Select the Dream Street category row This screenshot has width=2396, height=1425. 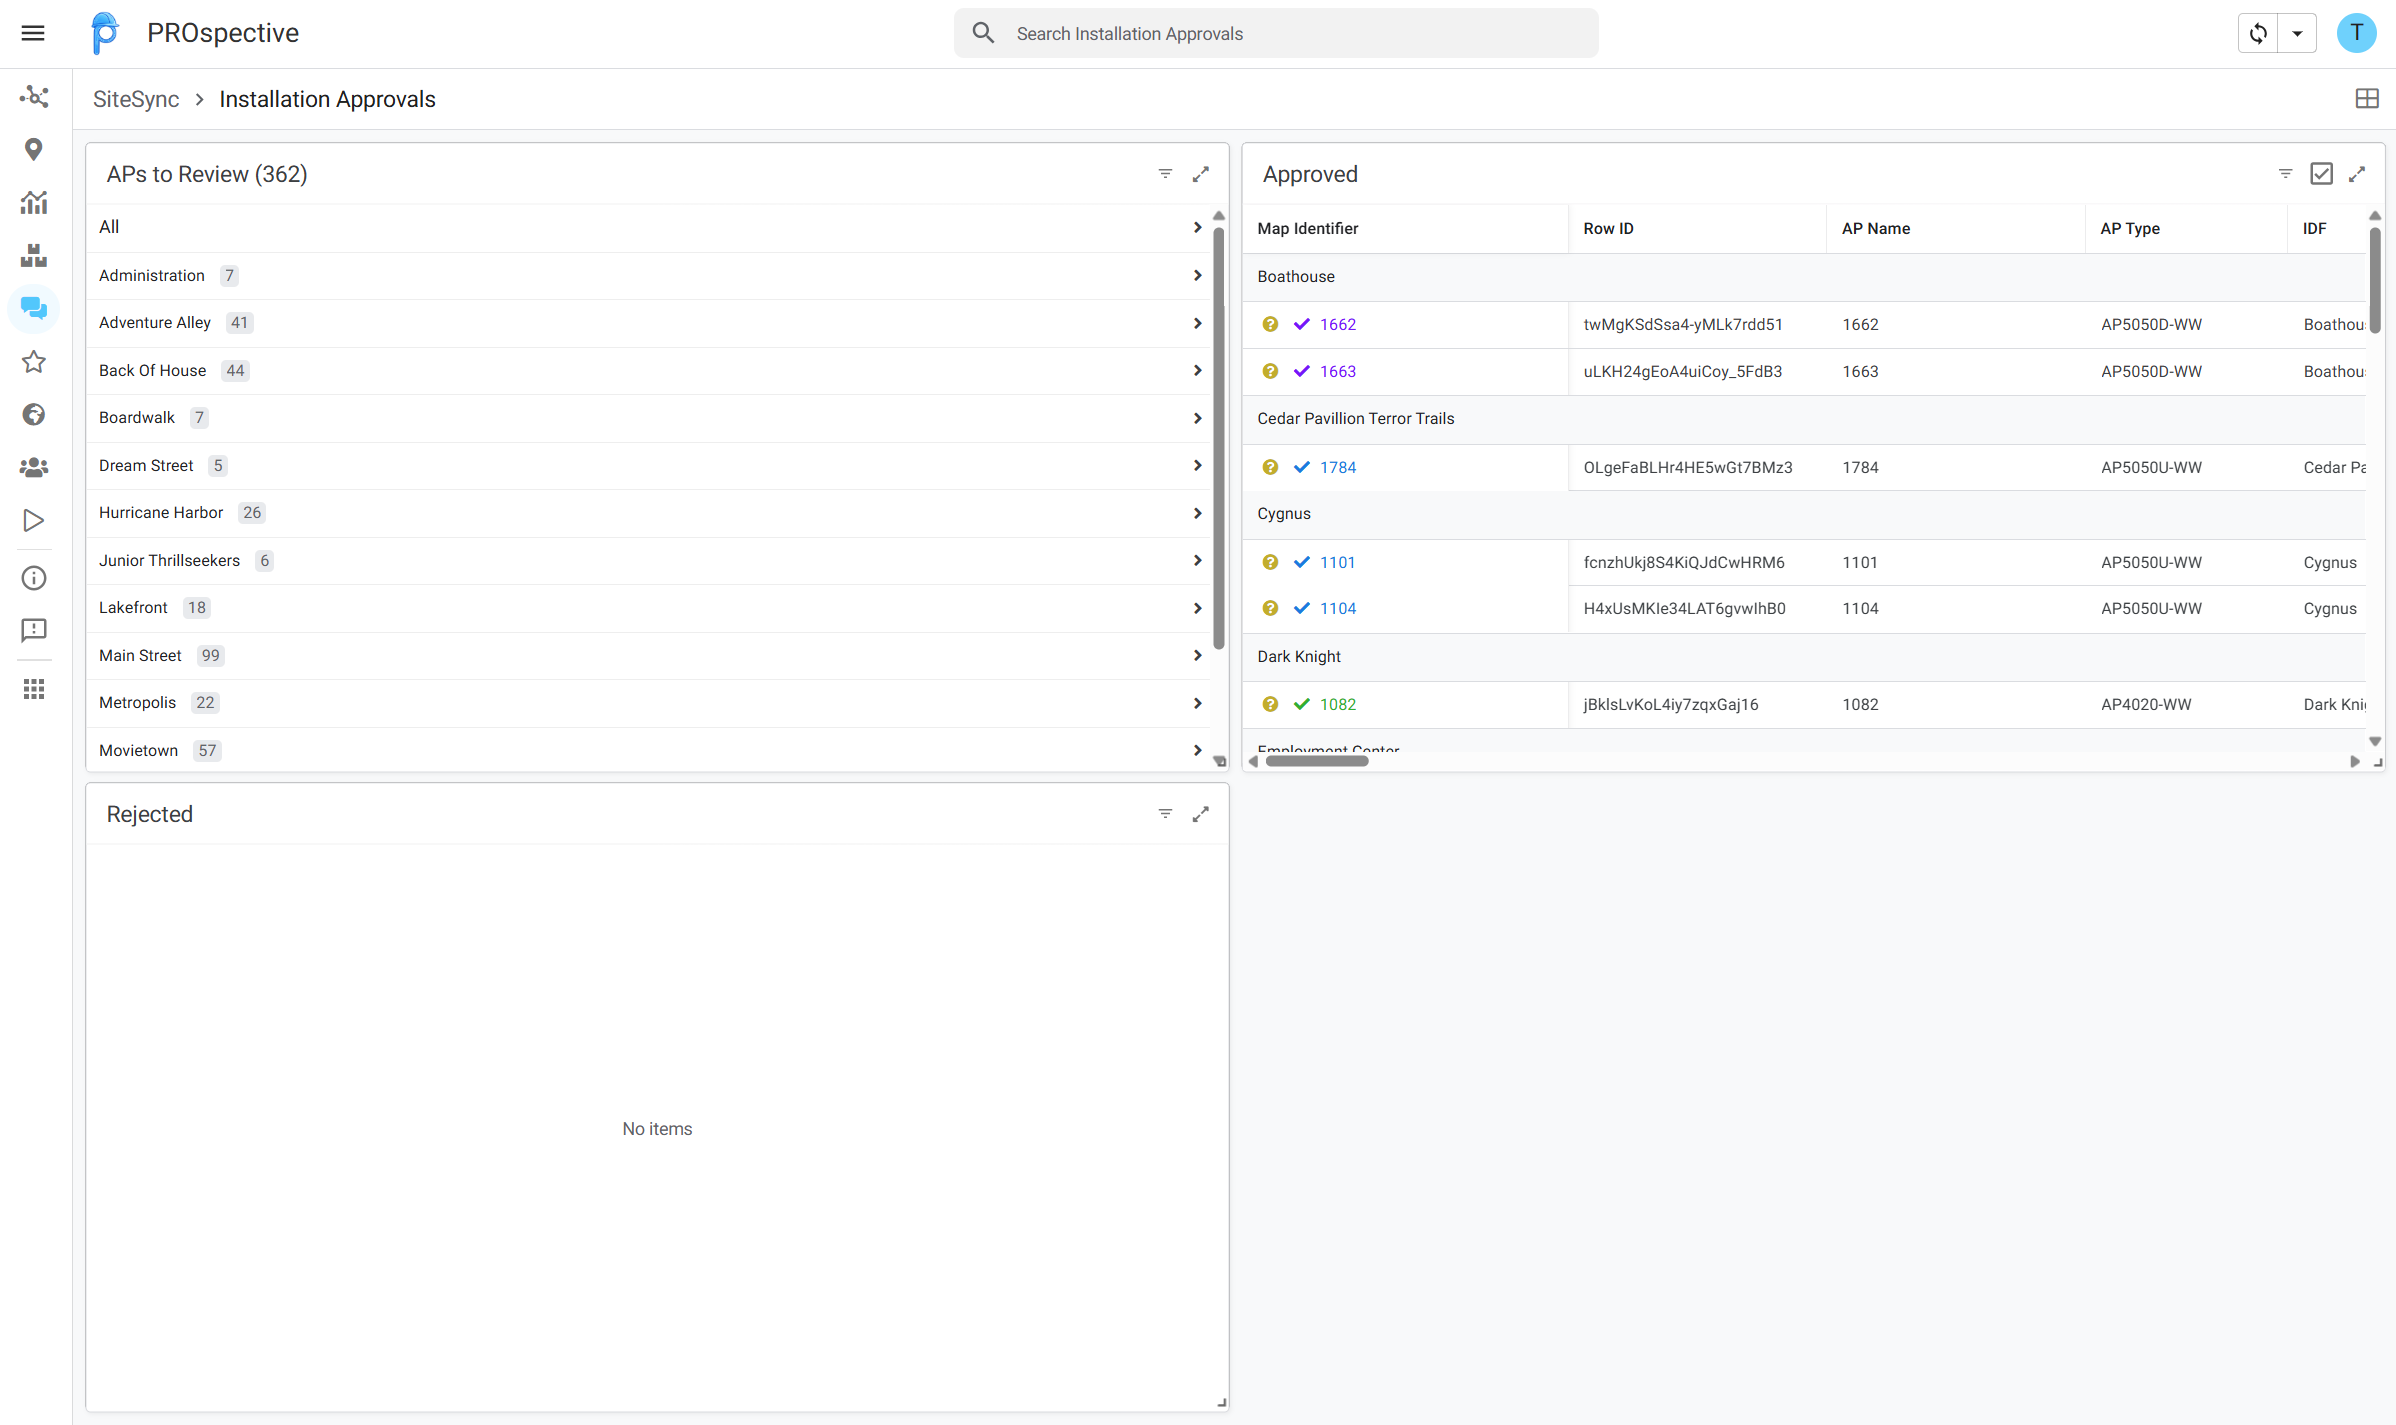point(648,466)
